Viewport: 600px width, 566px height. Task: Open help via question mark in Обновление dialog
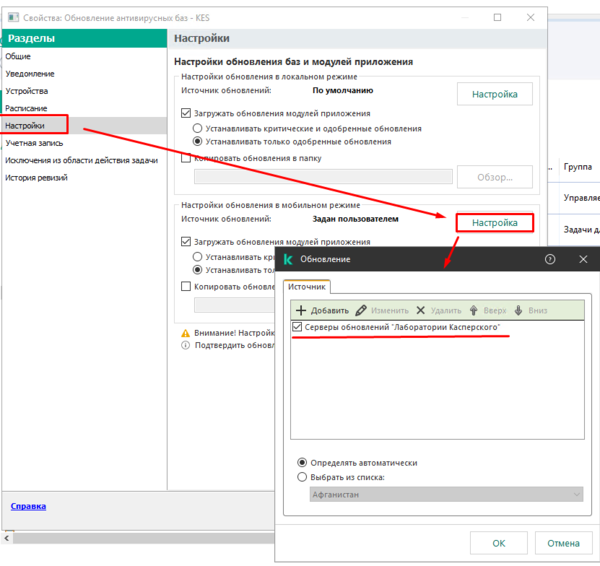[x=550, y=259]
